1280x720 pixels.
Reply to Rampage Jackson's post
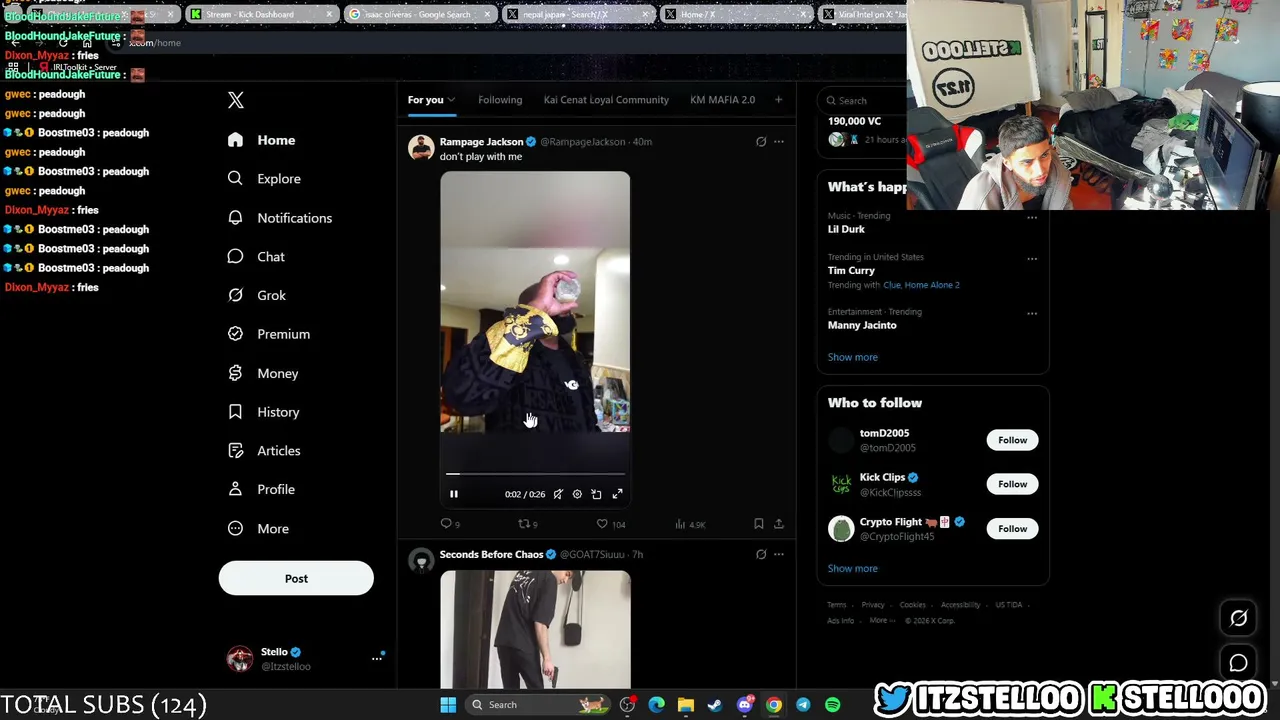click(x=450, y=524)
